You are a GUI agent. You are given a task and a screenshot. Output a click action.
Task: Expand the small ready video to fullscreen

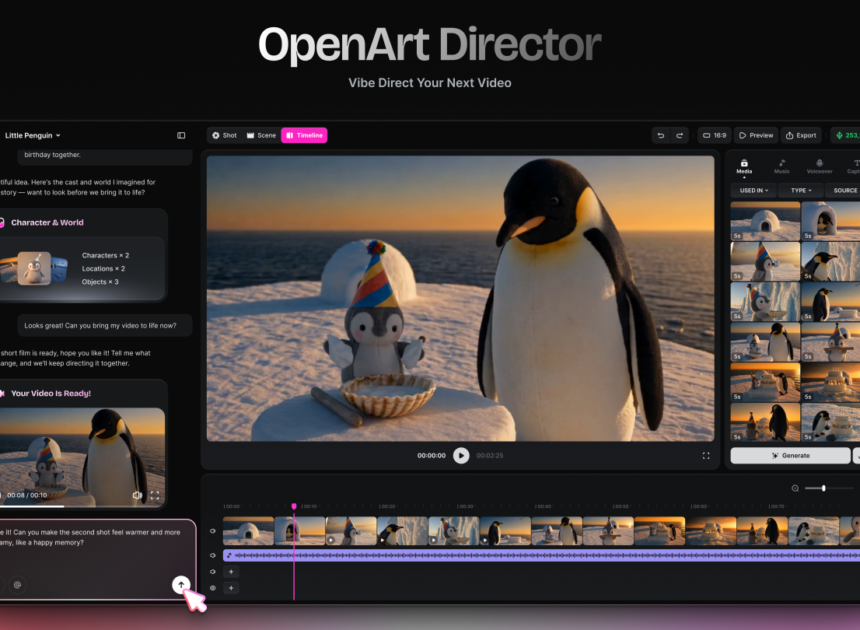[155, 495]
